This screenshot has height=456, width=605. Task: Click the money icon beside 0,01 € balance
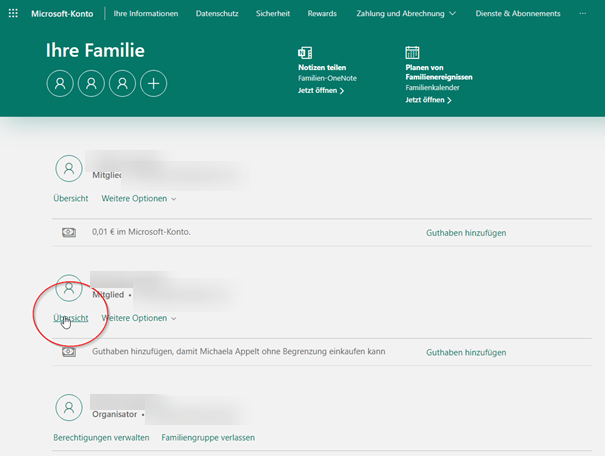69,232
